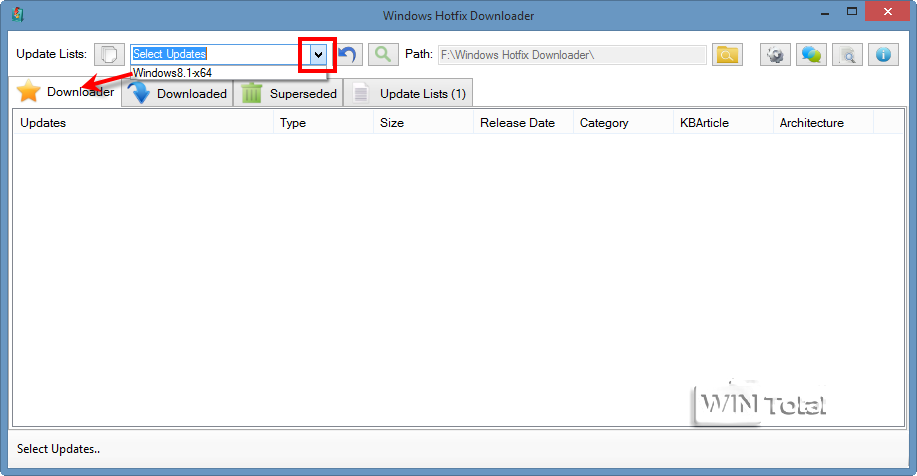Screen dimensions: 917x476
Task: Maximize the Windows Hotfix Downloader window
Action: point(852,12)
